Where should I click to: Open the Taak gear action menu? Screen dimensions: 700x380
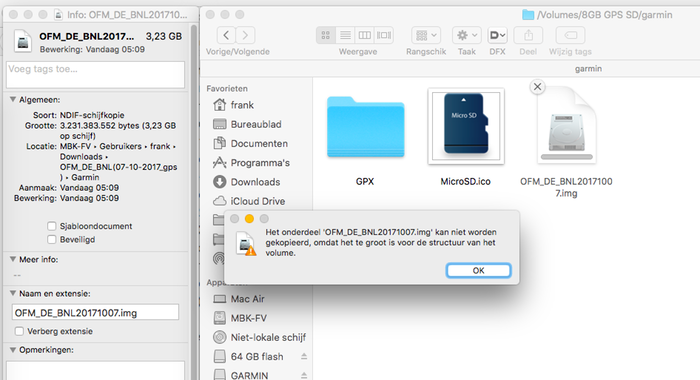click(467, 35)
